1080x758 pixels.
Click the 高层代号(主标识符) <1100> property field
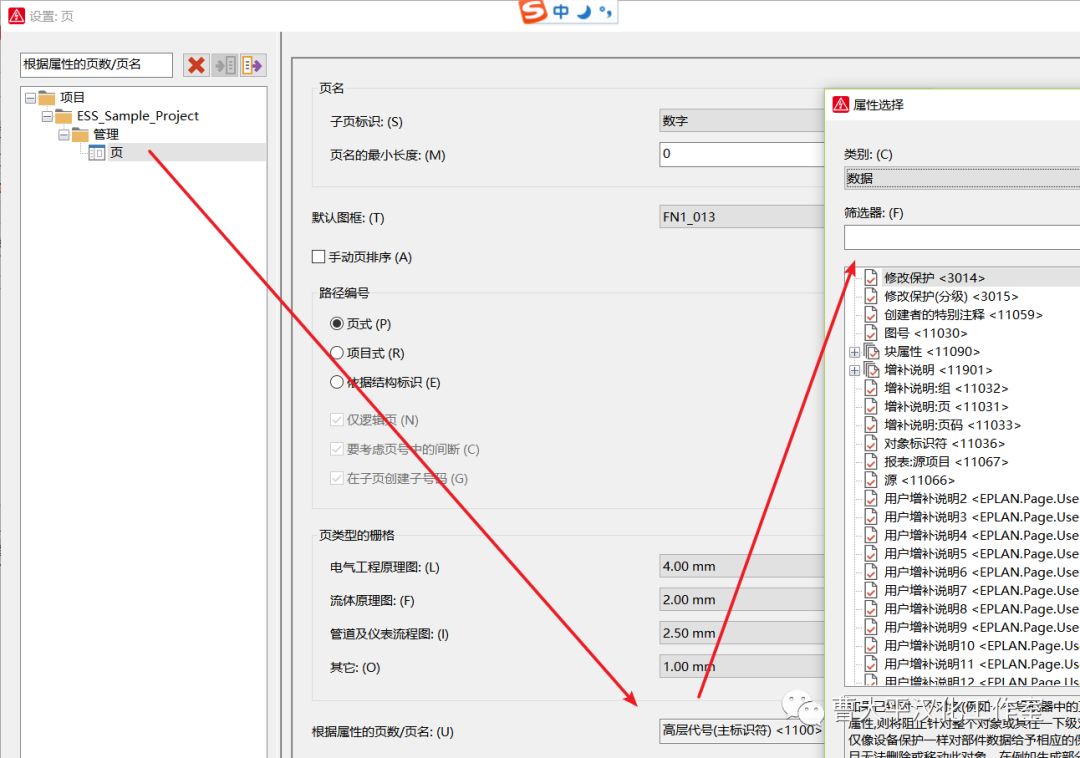(742, 730)
